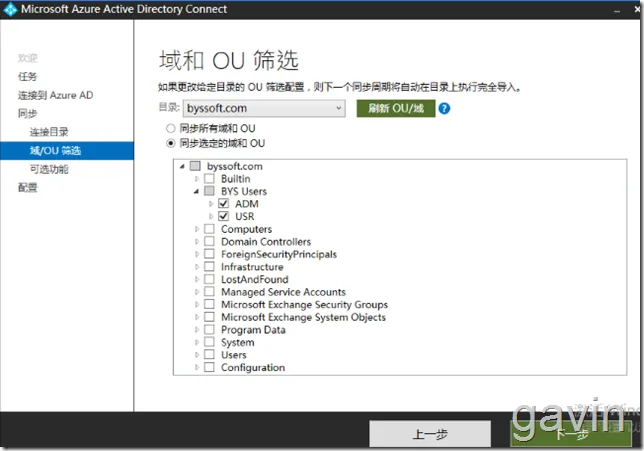Viewport: 644px width, 451px height.
Task: Expand the Managed Service Accounts node arrow
Action: coord(197,292)
